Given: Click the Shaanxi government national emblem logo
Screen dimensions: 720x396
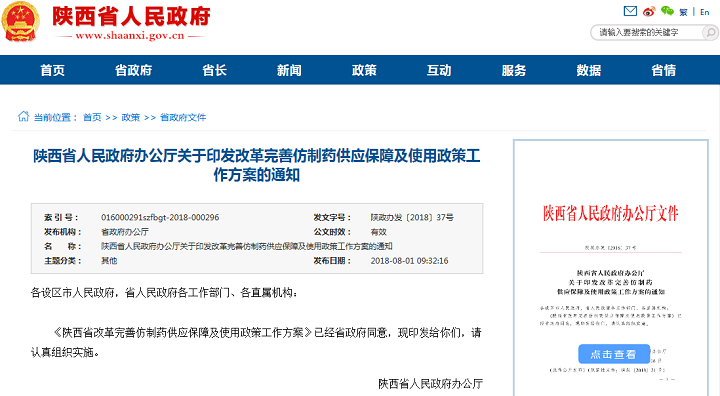Looking at the screenshot, I should [20, 22].
